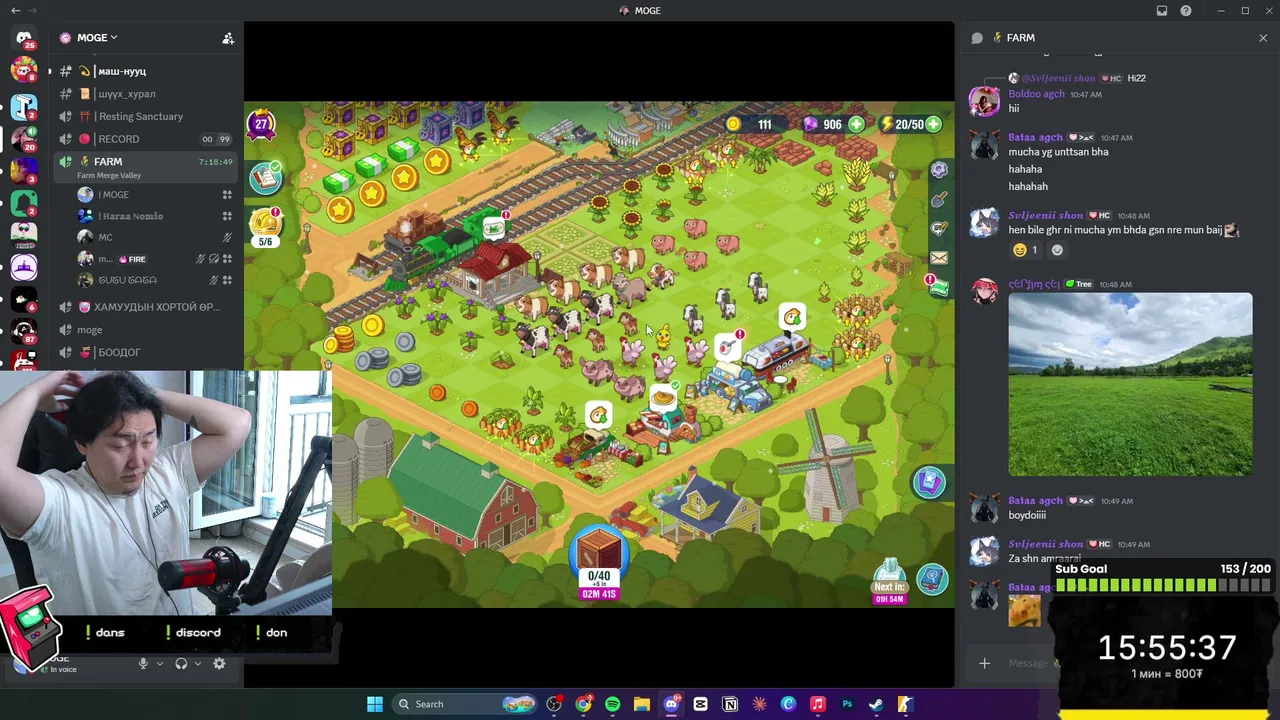
Task: Click Bataa agch username at 10:47 AM
Action: [x=1035, y=137]
